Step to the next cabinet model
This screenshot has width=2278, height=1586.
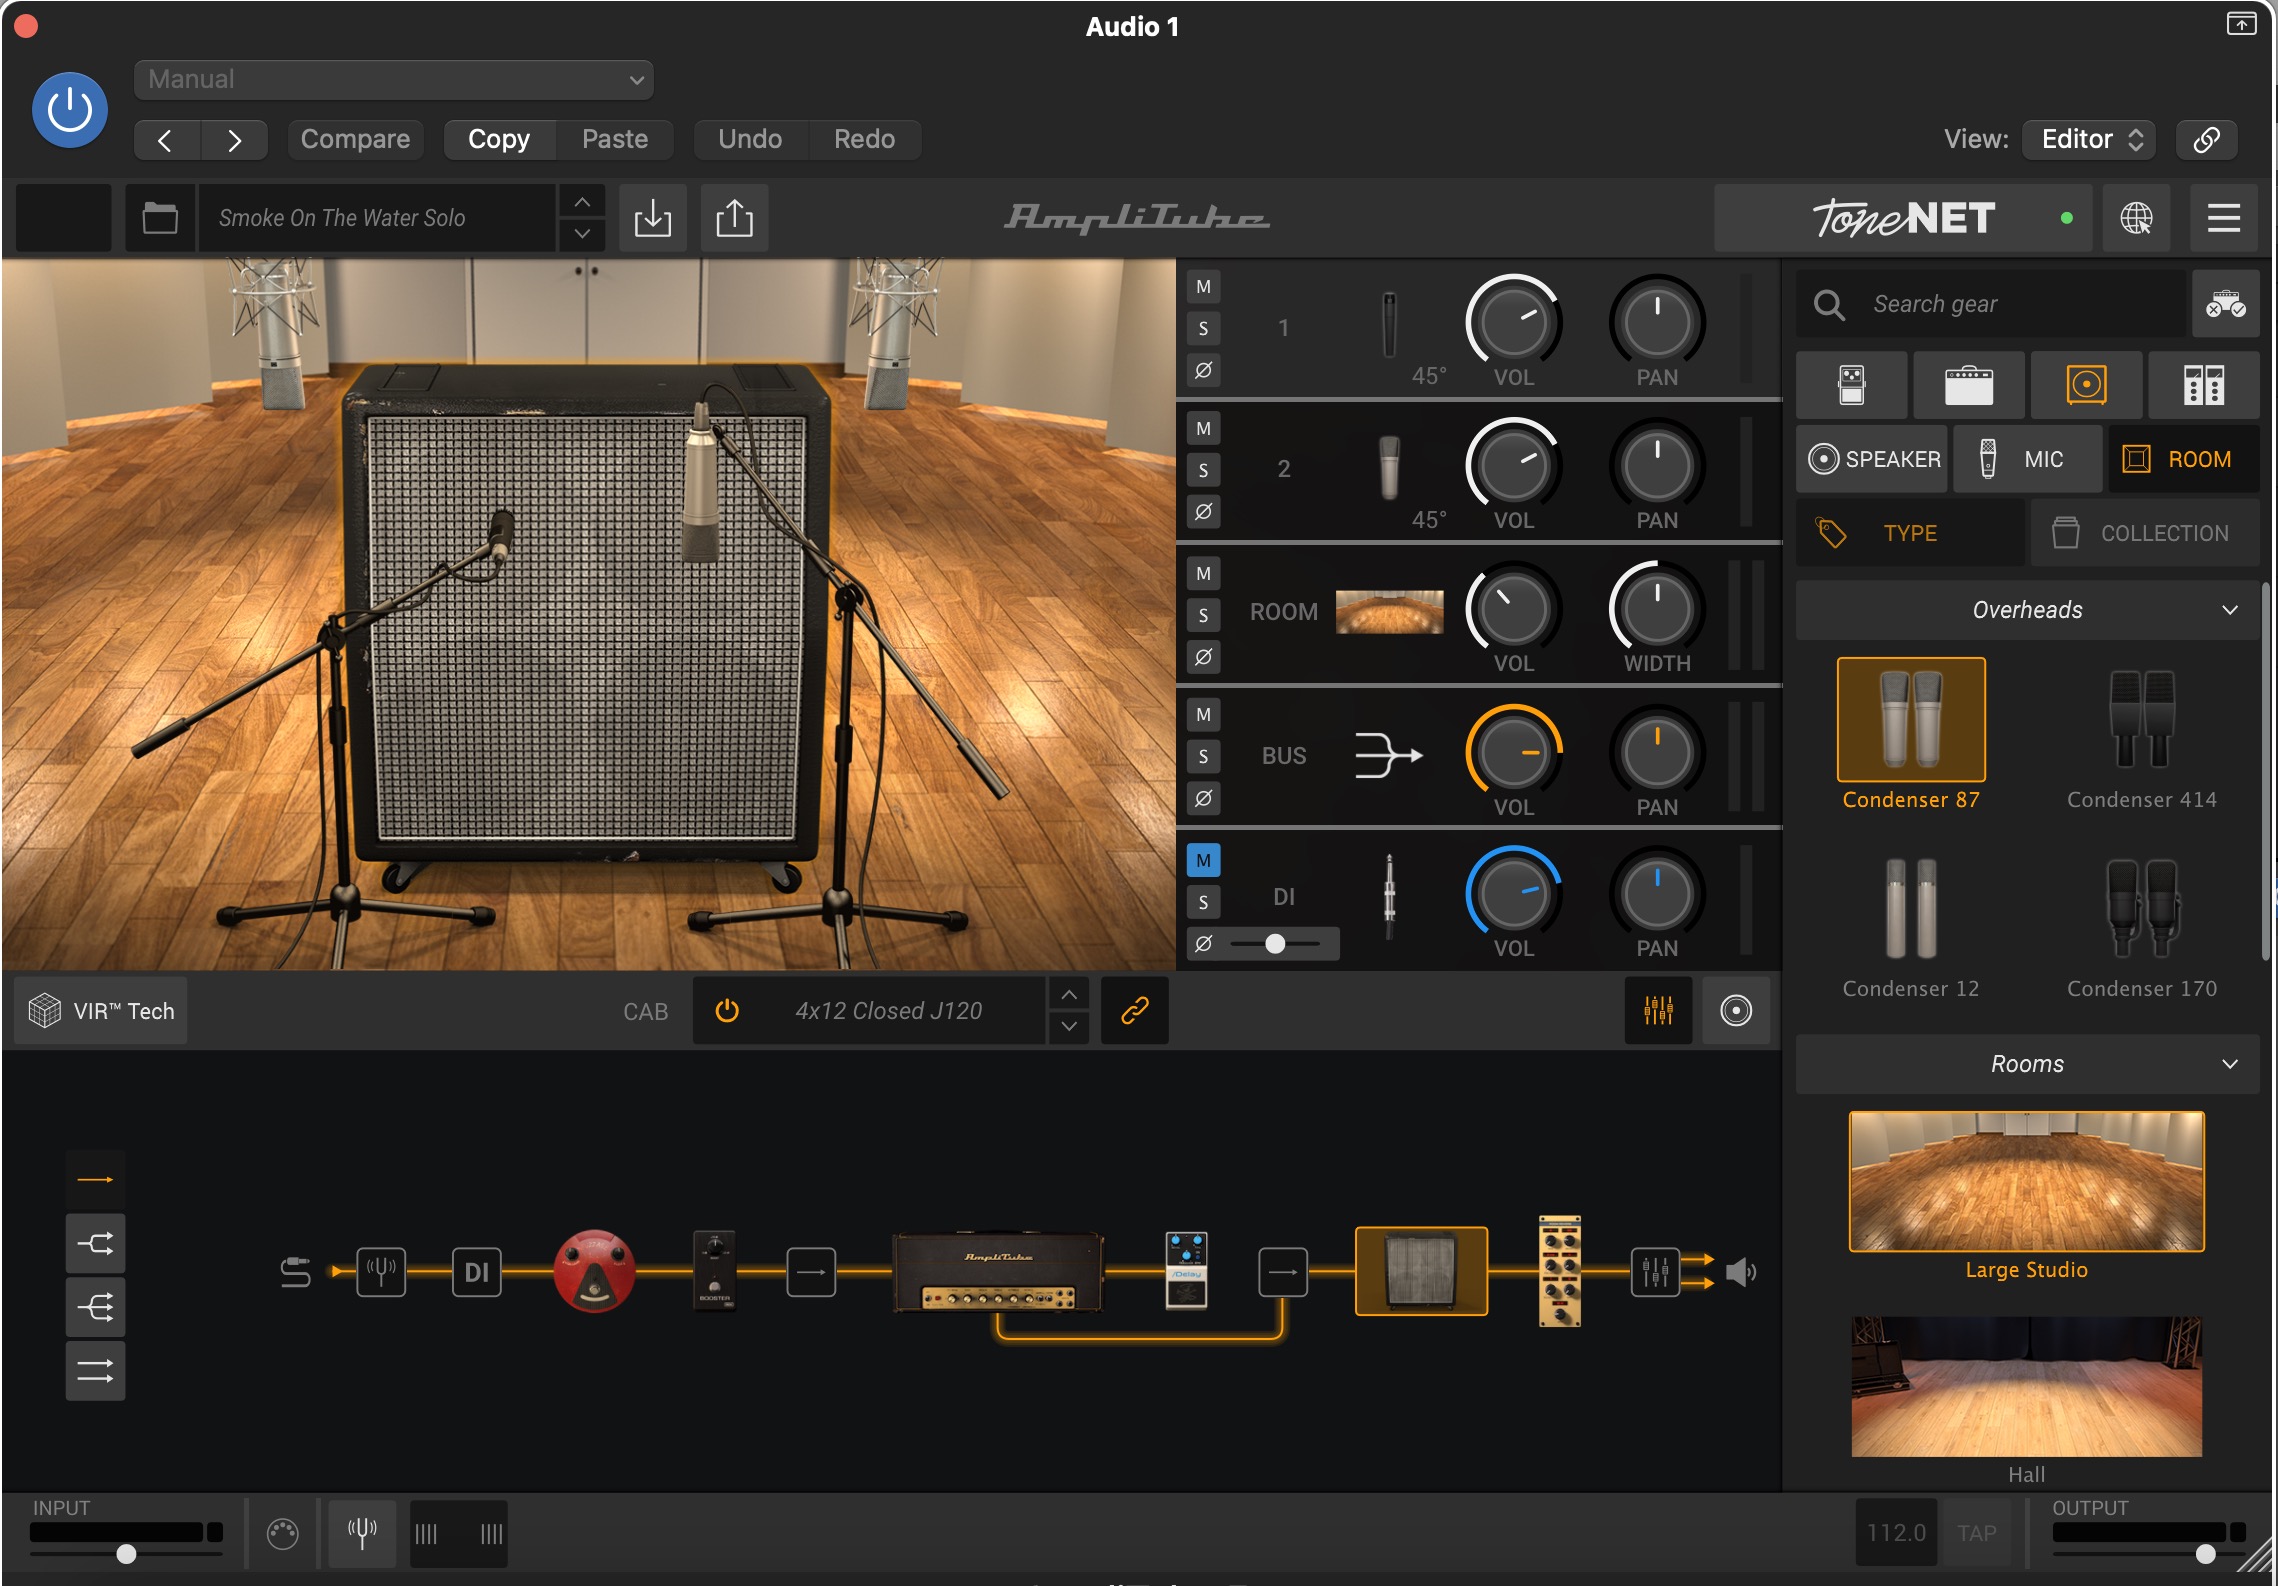pos(1069,1027)
